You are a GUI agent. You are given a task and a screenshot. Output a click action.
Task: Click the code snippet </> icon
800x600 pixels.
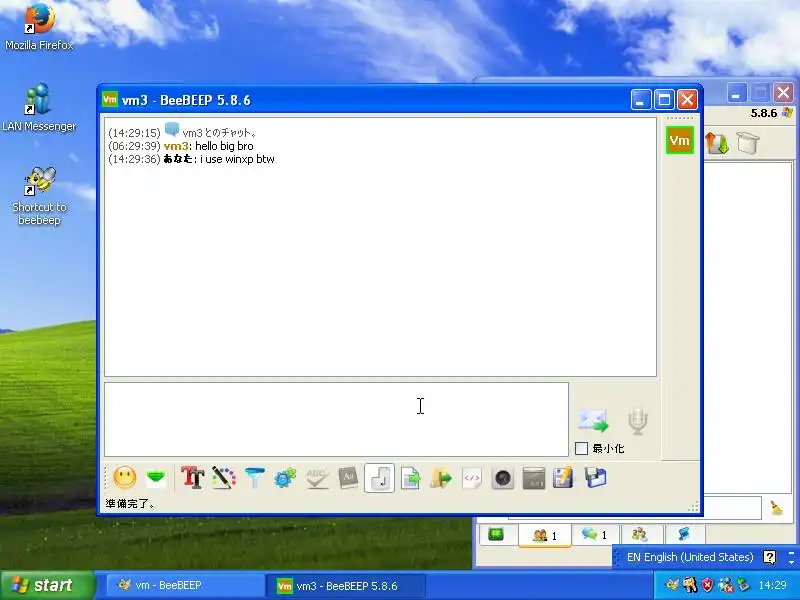471,478
